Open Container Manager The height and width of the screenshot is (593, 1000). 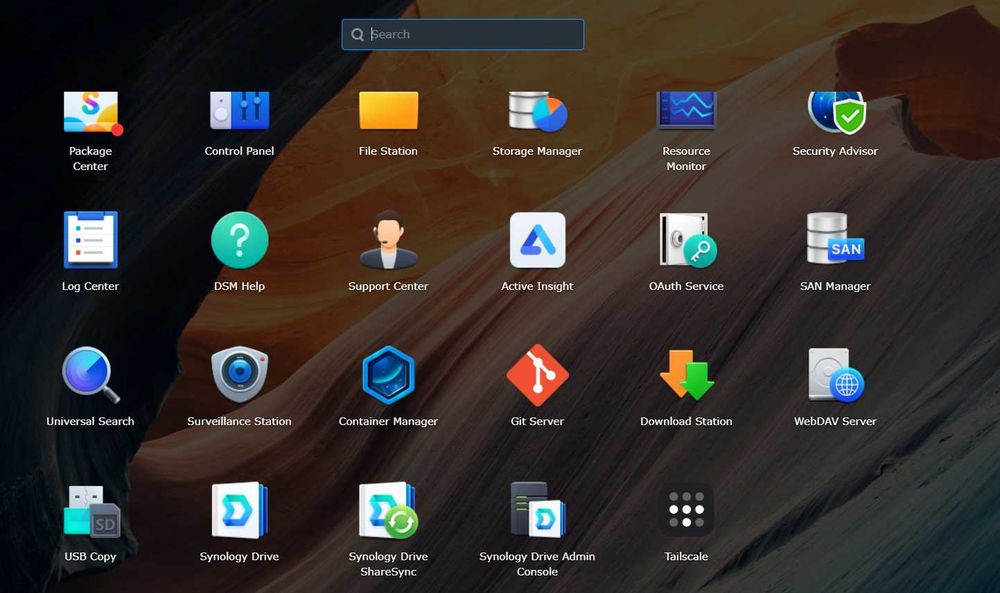[388, 375]
